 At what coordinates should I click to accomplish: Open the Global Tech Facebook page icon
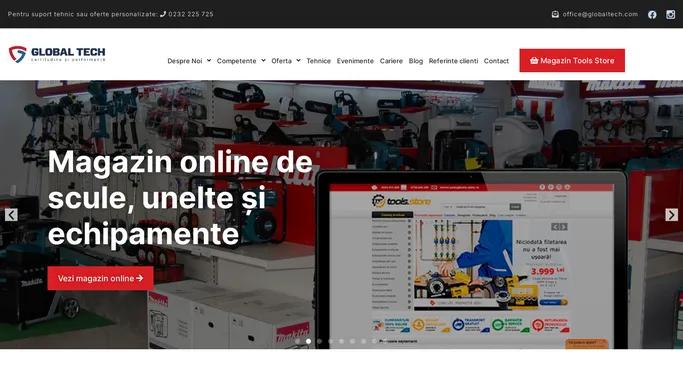[652, 14]
